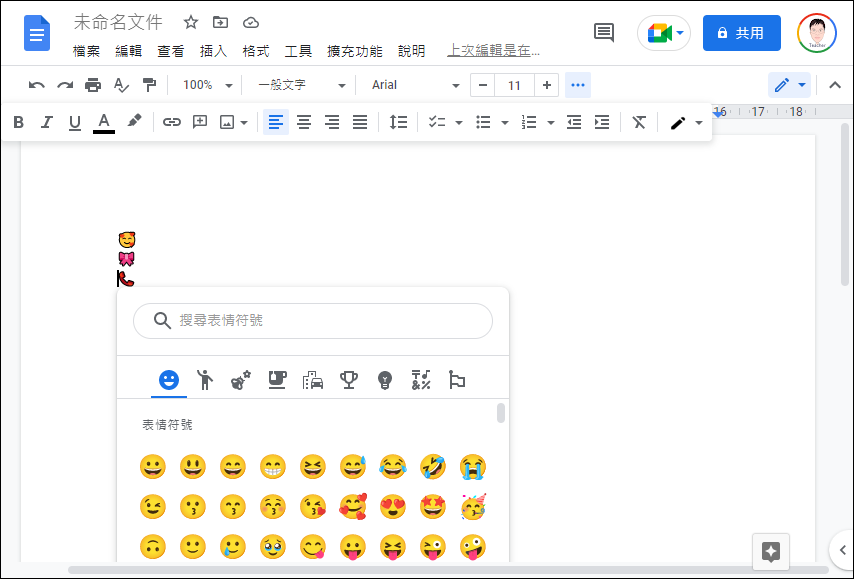The width and height of the screenshot is (854, 579).
Task: Switch to the food and drink emoji tab
Action: coord(277,380)
